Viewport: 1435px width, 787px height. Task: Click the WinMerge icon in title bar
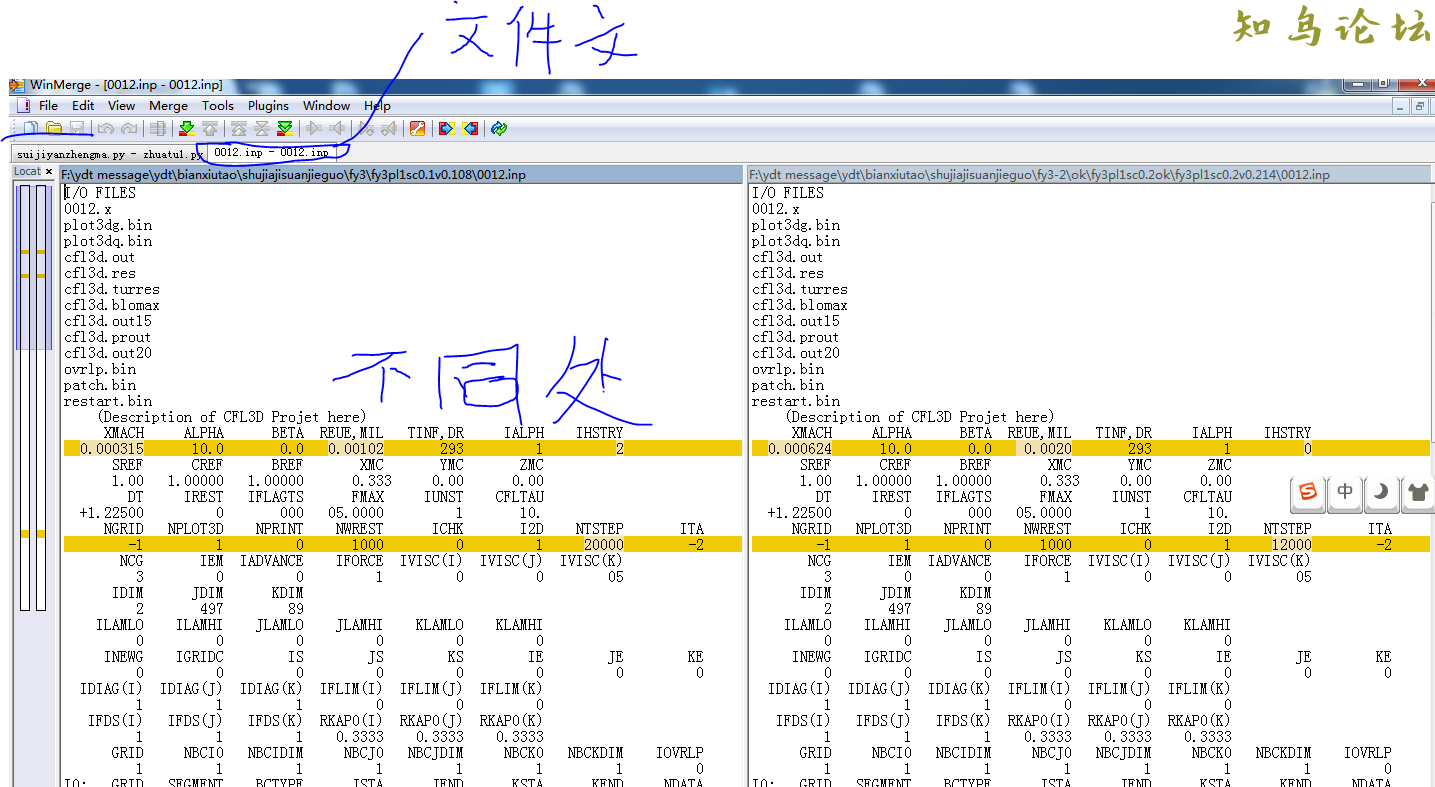tap(17, 86)
